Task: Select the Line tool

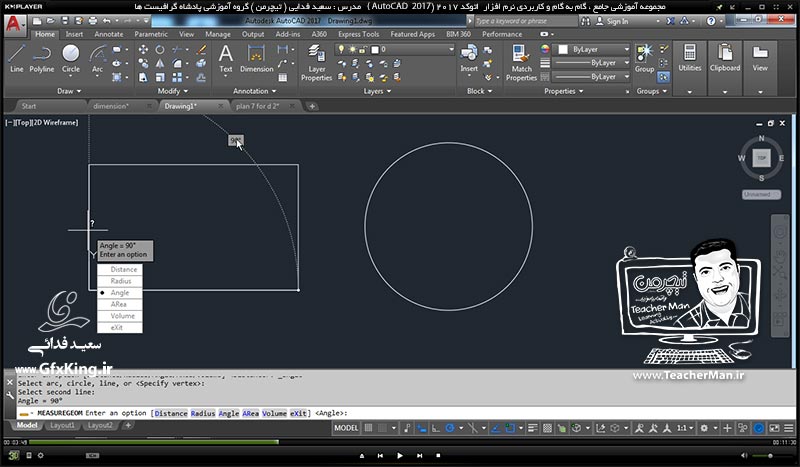Action: [16, 58]
